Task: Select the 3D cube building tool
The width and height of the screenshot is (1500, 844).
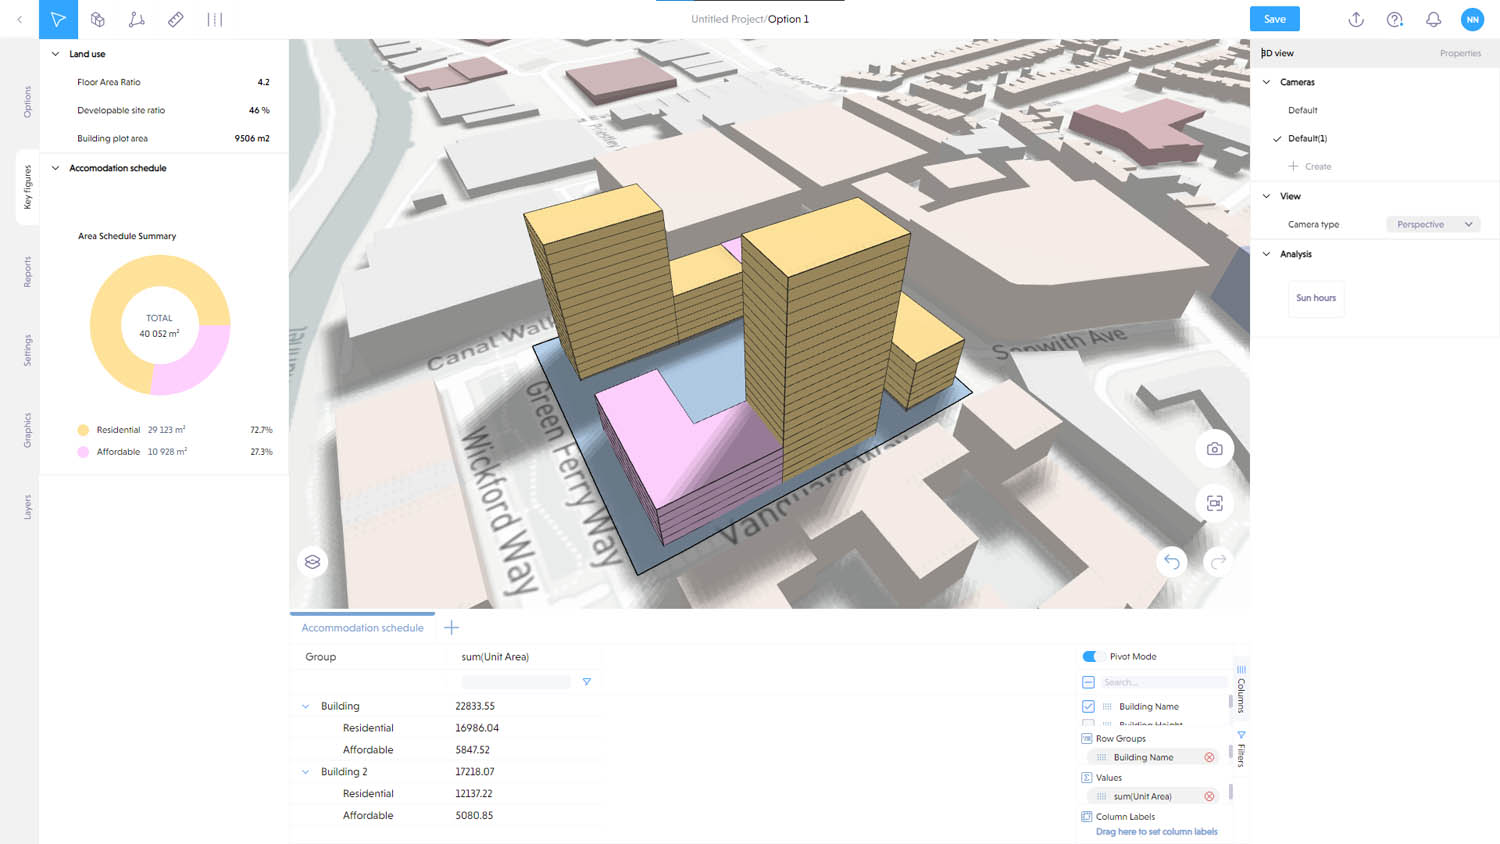Action: coord(98,19)
